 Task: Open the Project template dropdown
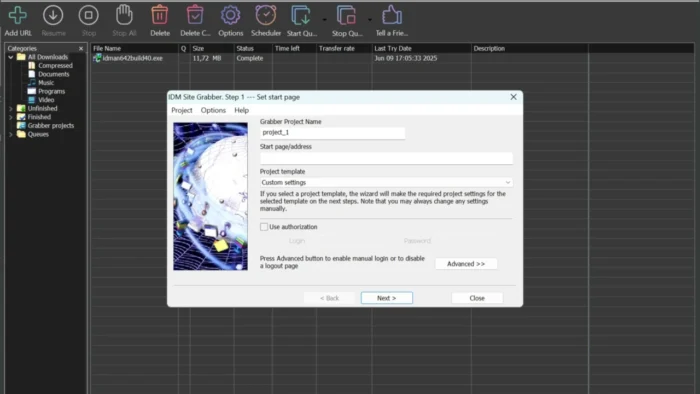tap(386, 182)
